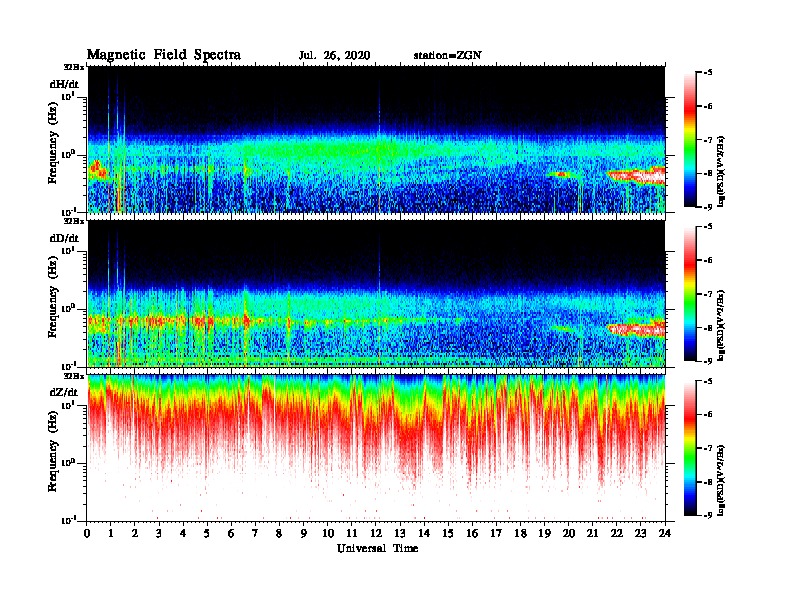Click hour tick label "21" on time axis
The image size is (792, 612).
592,534
